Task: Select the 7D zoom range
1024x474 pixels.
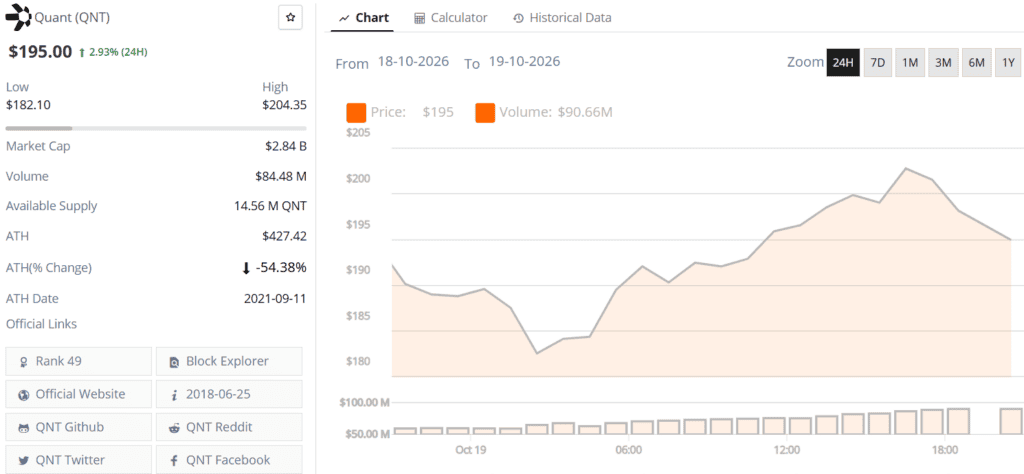Action: (x=878, y=63)
